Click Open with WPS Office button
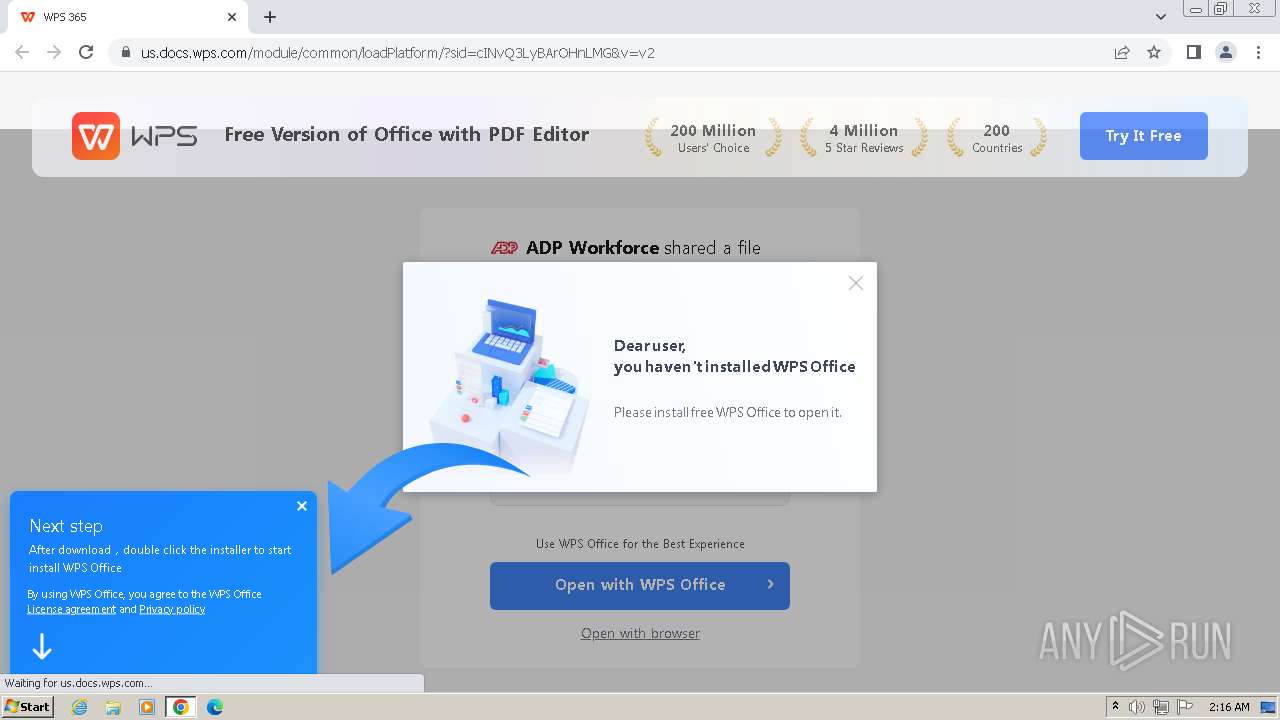This screenshot has width=1280, height=720. [x=640, y=585]
